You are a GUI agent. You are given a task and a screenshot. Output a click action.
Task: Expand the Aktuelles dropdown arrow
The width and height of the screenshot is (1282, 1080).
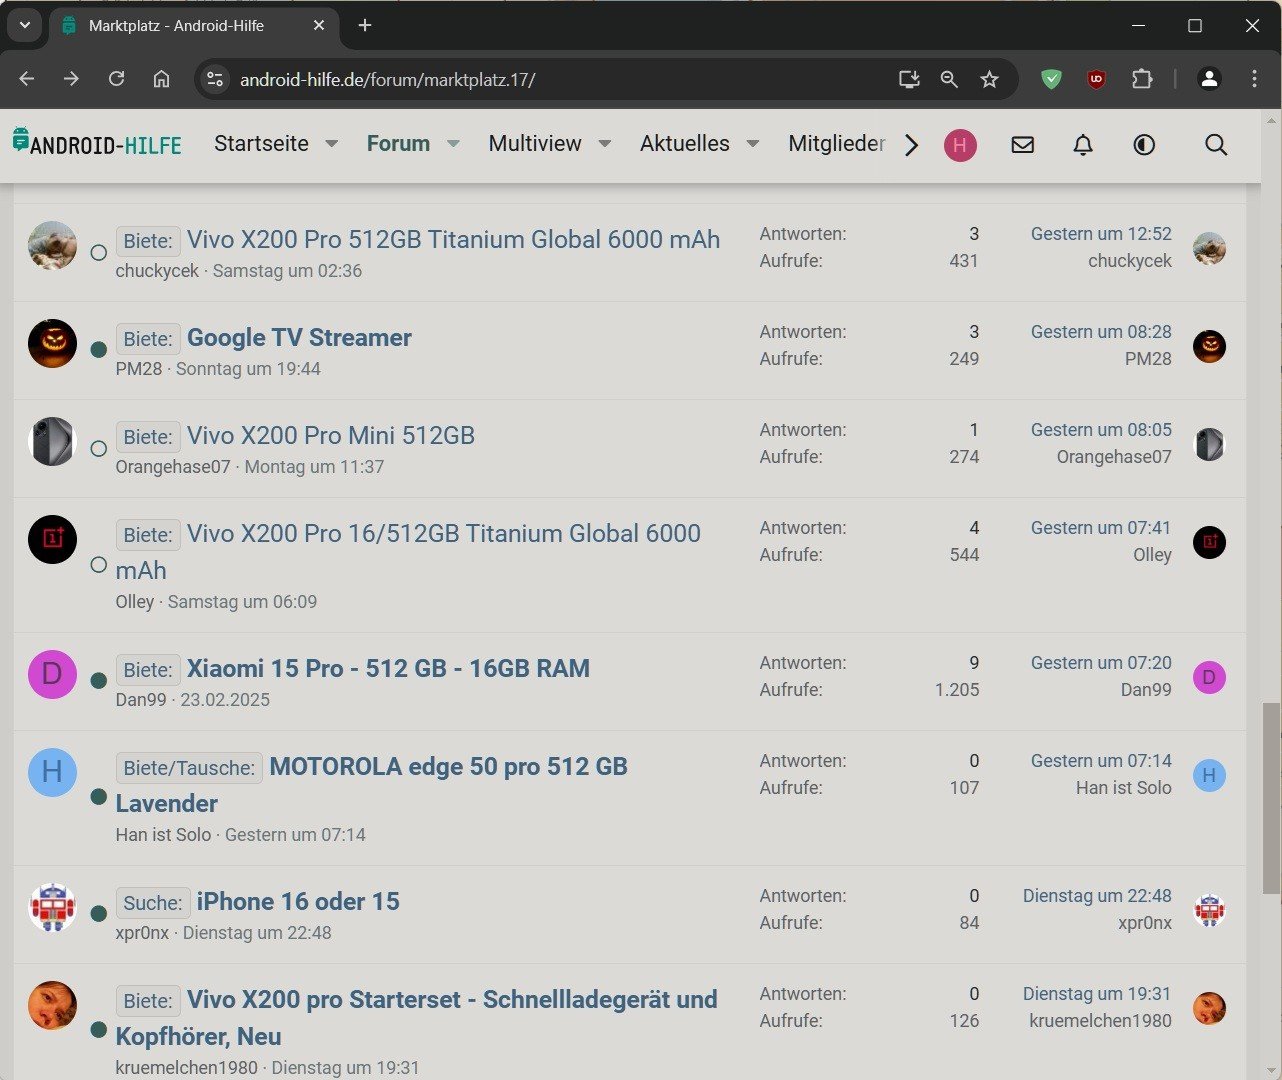pyautogui.click(x=753, y=144)
